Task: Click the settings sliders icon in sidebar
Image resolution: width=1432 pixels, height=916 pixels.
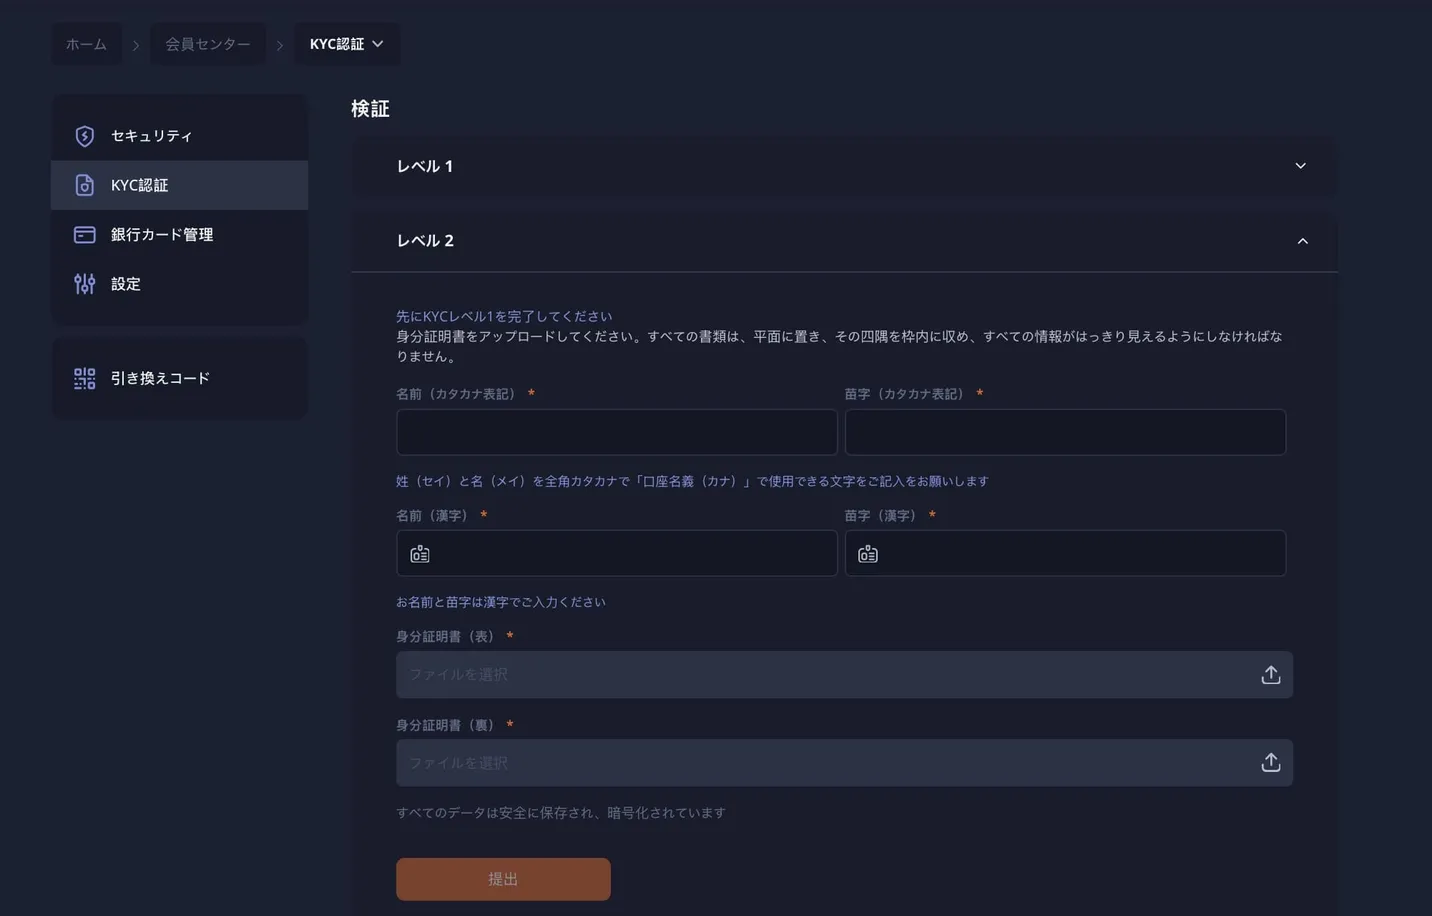Action: tap(85, 282)
